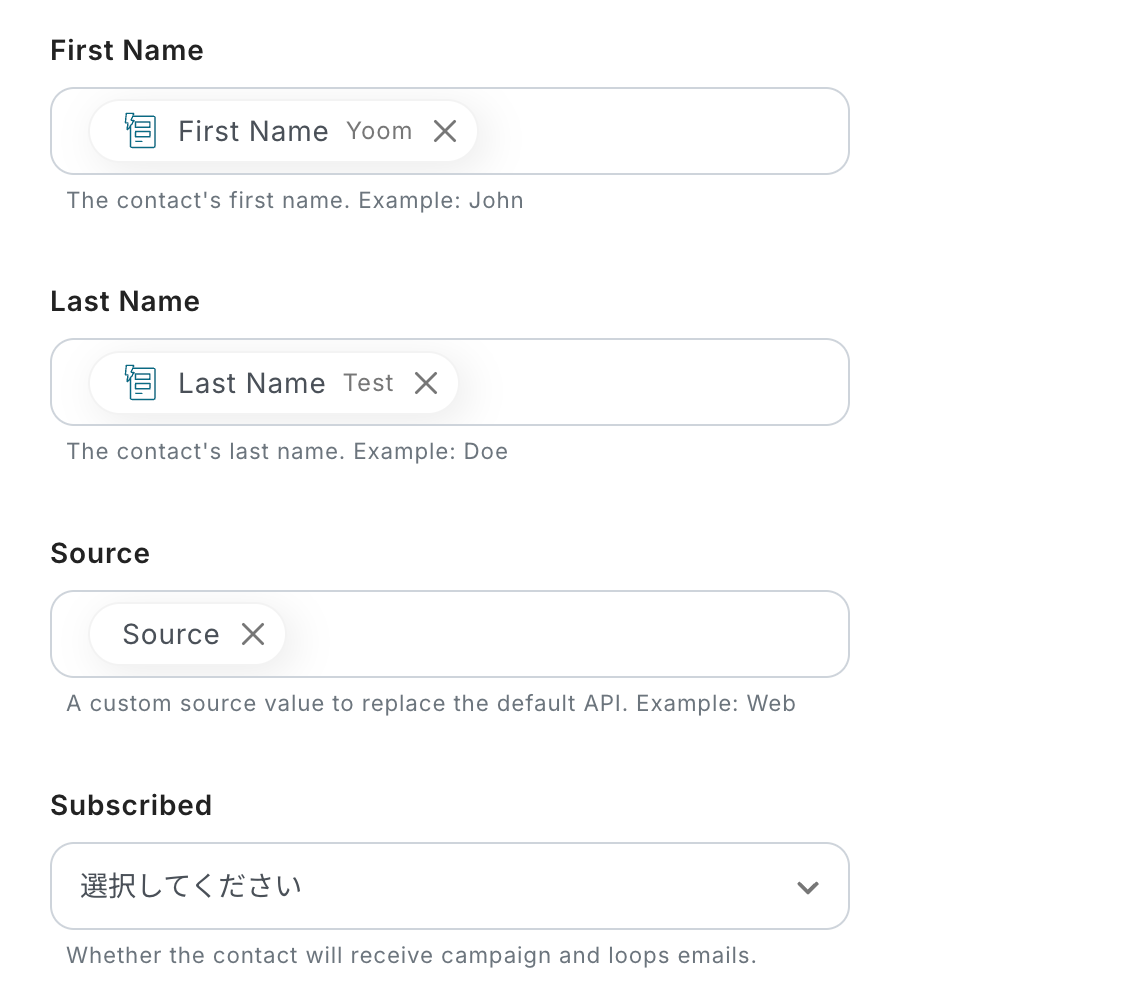This screenshot has height=1002, width=1128.
Task: Focus empty area of Source input
Action: (560, 634)
